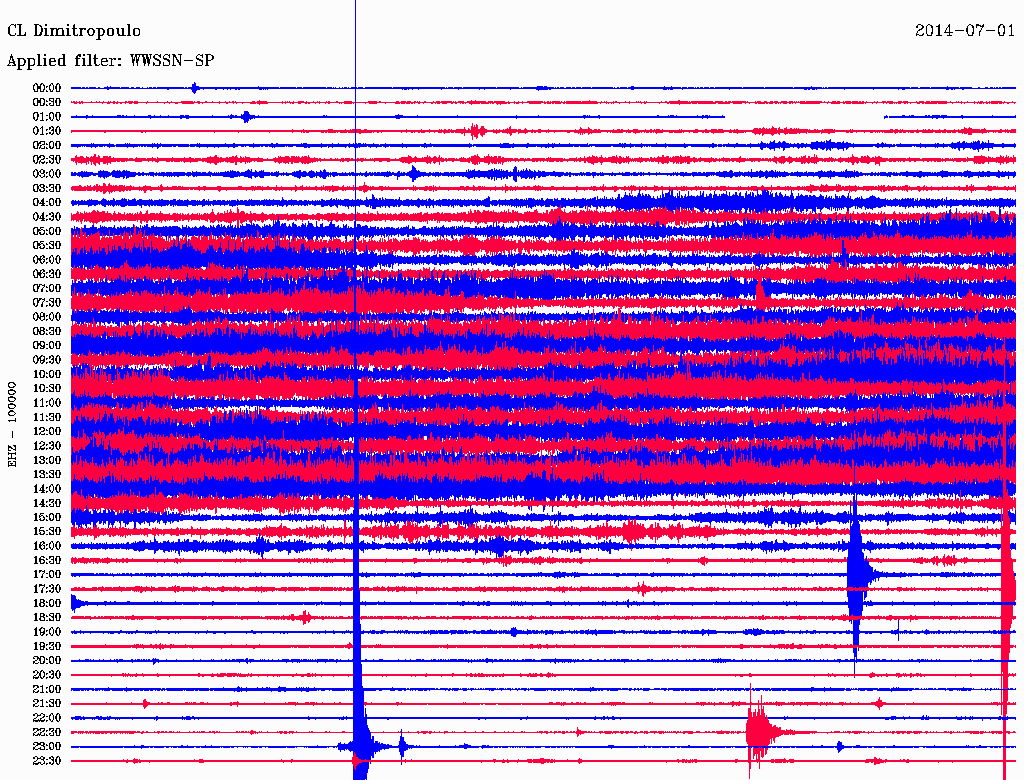The image size is (1024, 780).
Task: Click the '08:00' time label
Action: 47,317
